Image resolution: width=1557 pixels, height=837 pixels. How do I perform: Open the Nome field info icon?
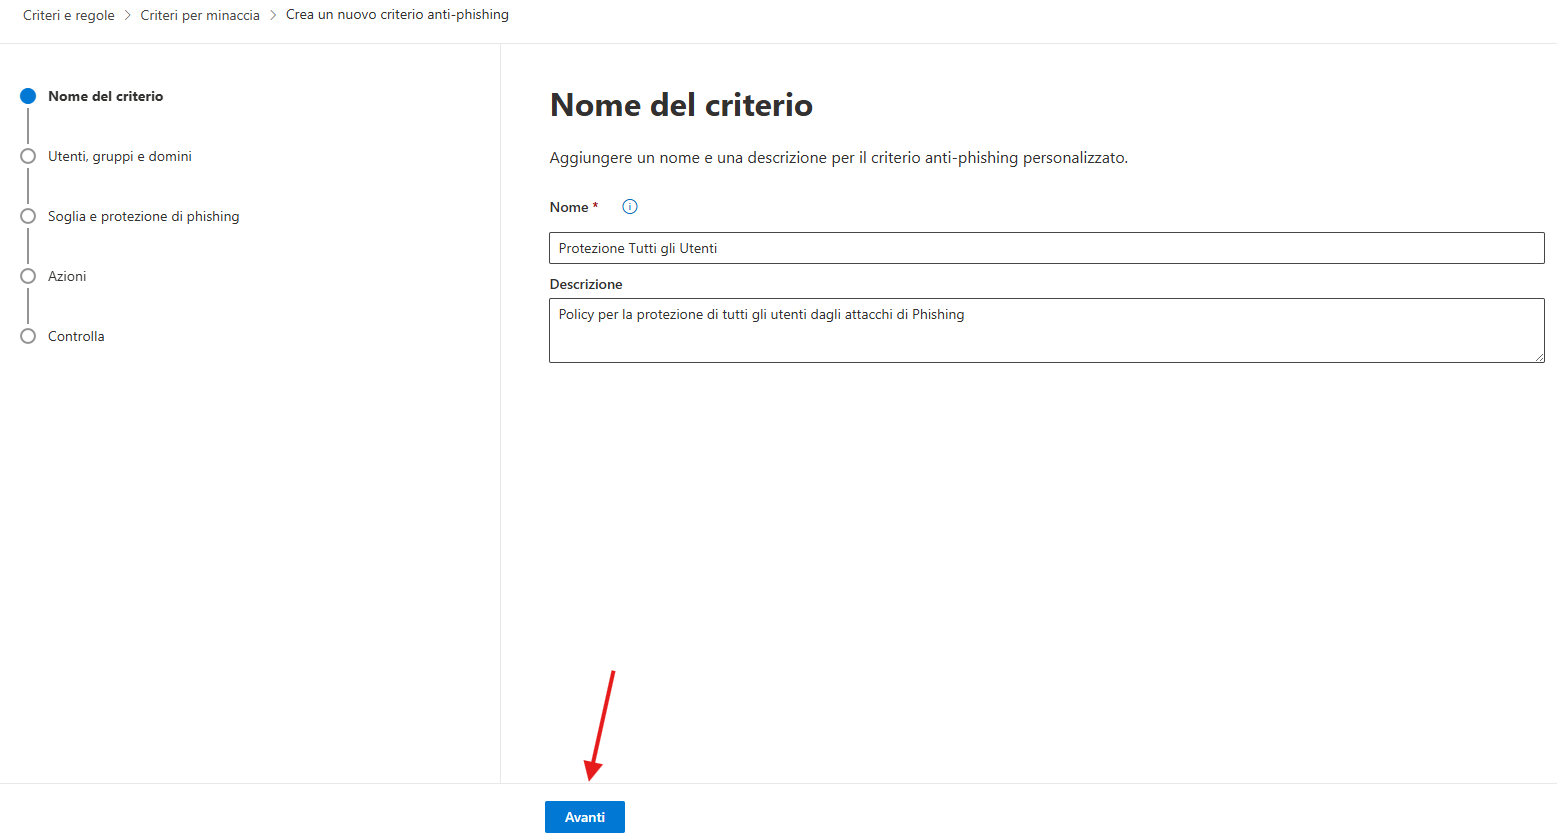[630, 207]
